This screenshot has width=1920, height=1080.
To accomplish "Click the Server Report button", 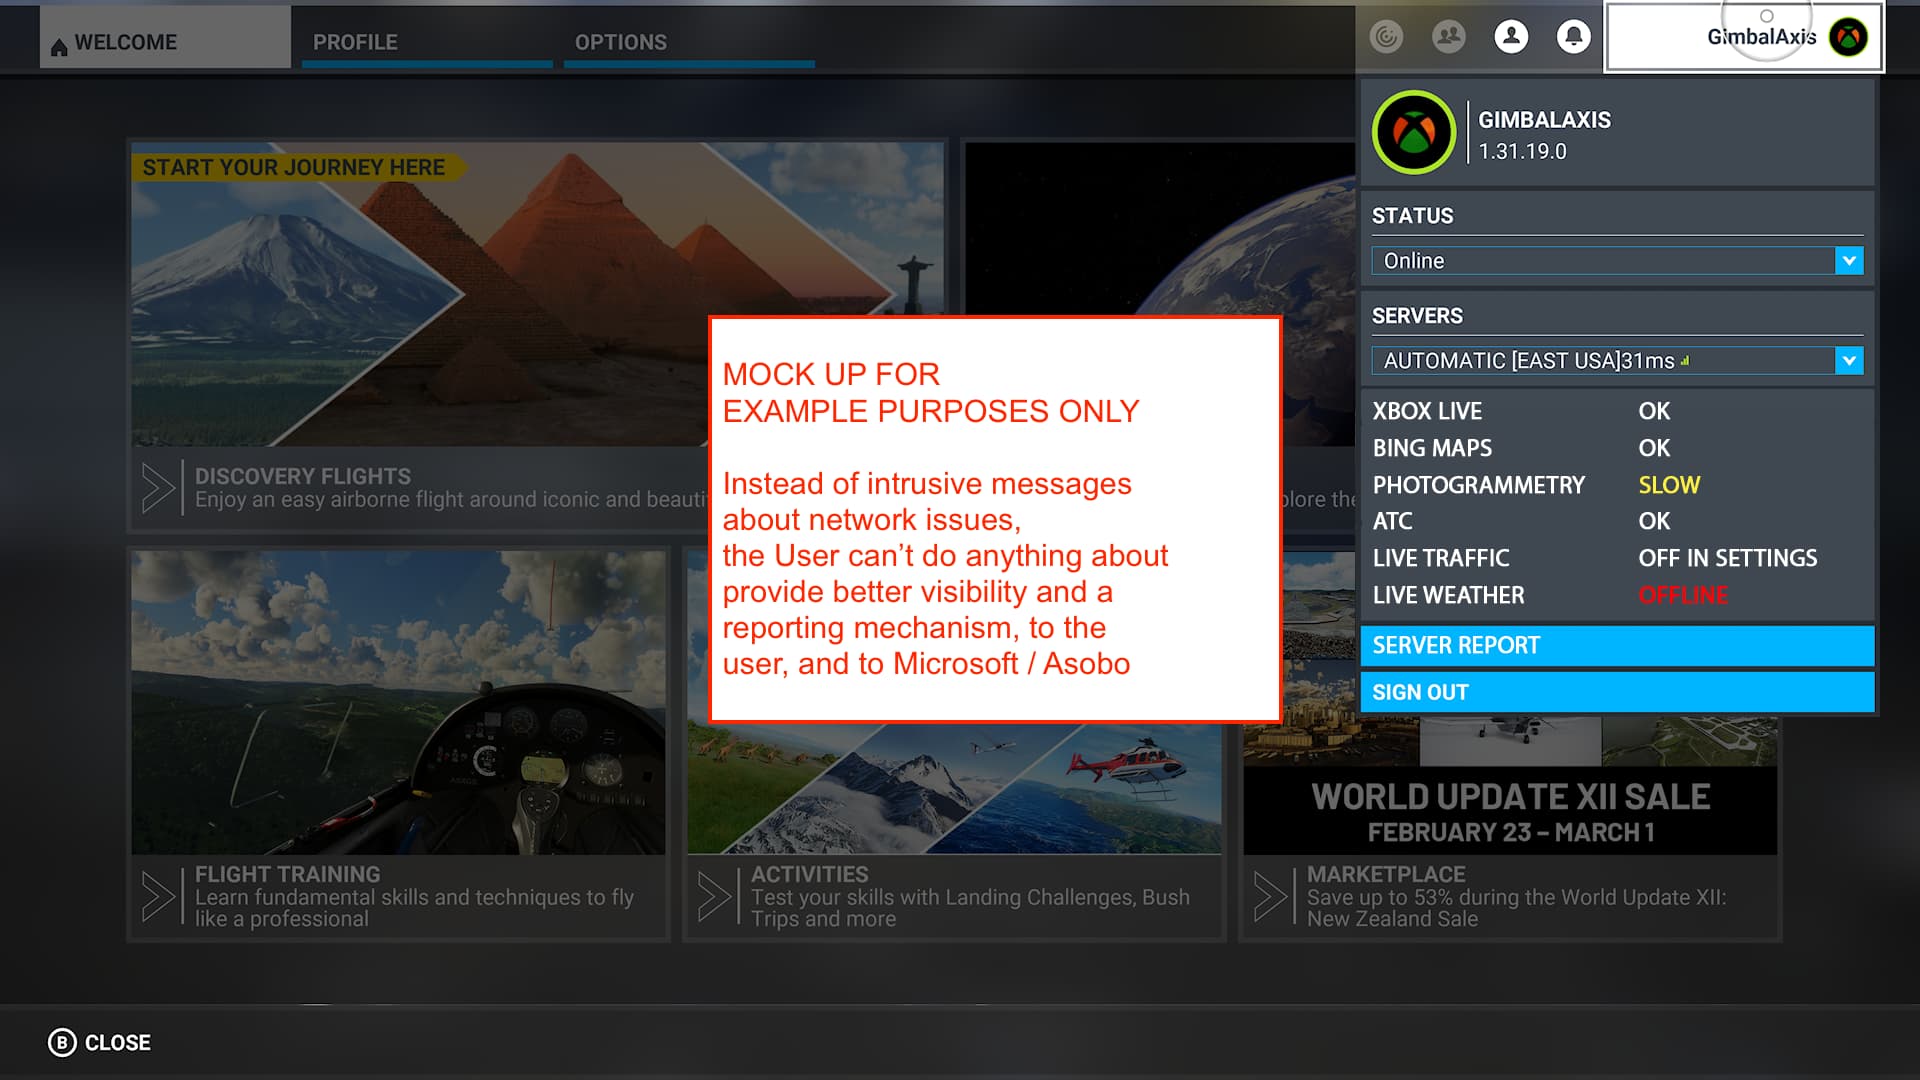I will (1616, 646).
